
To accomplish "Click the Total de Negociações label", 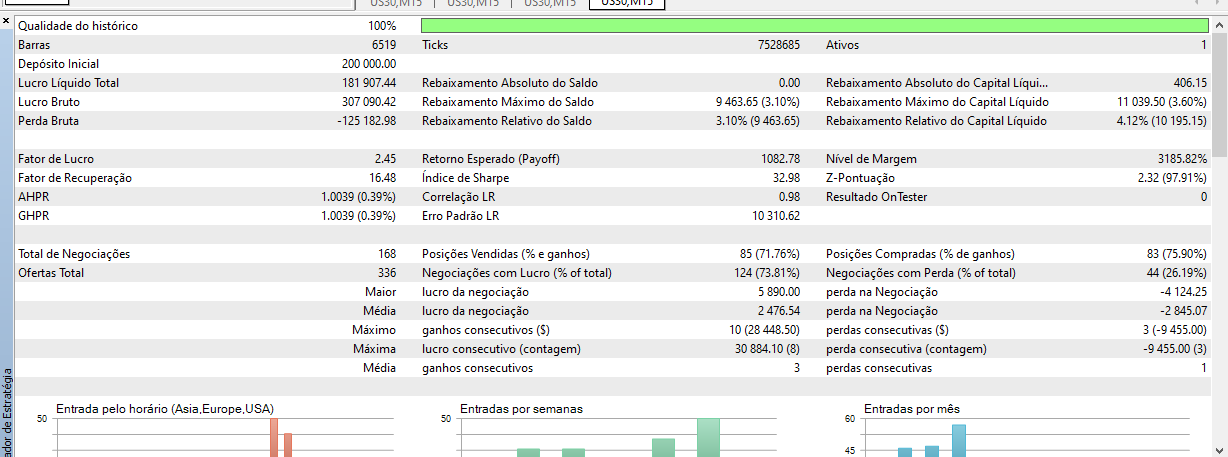I will click(74, 254).
